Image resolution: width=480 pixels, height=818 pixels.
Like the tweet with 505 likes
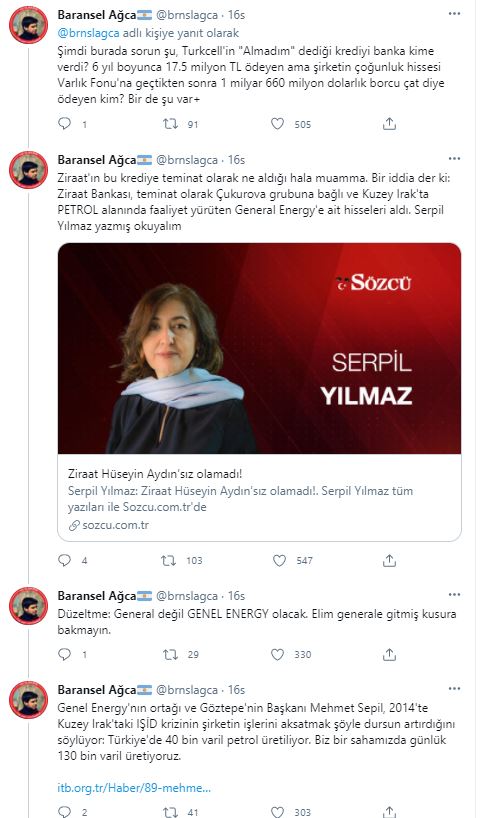(x=278, y=124)
